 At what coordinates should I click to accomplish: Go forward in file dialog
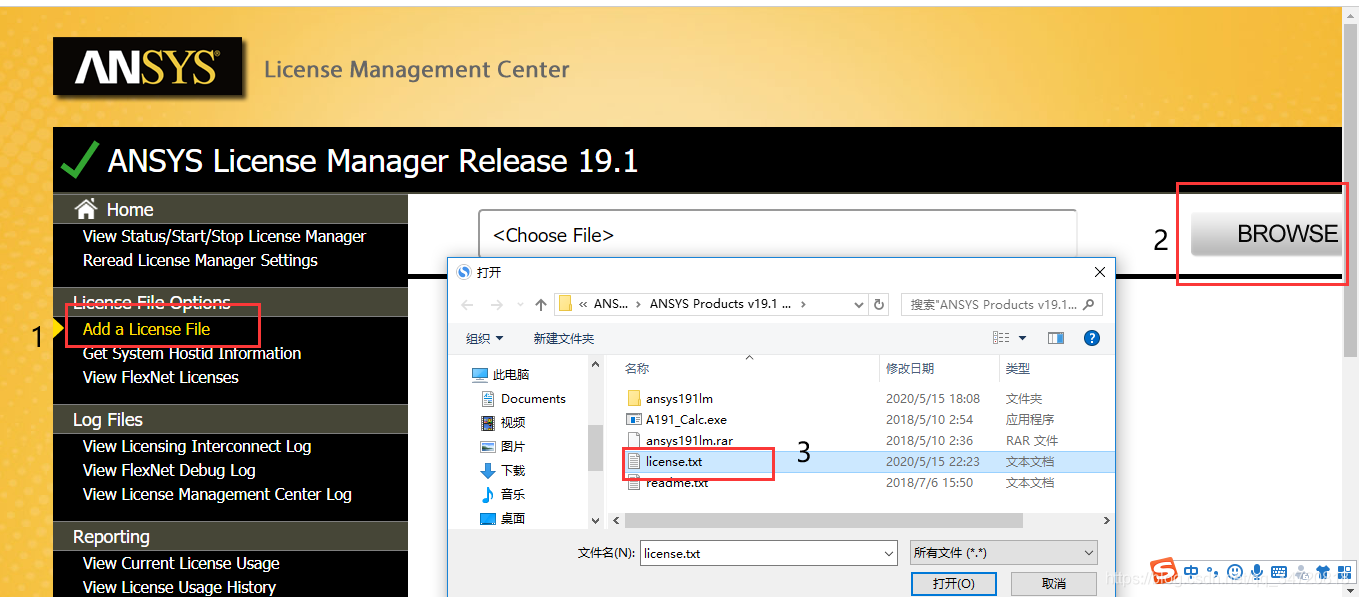(x=496, y=304)
